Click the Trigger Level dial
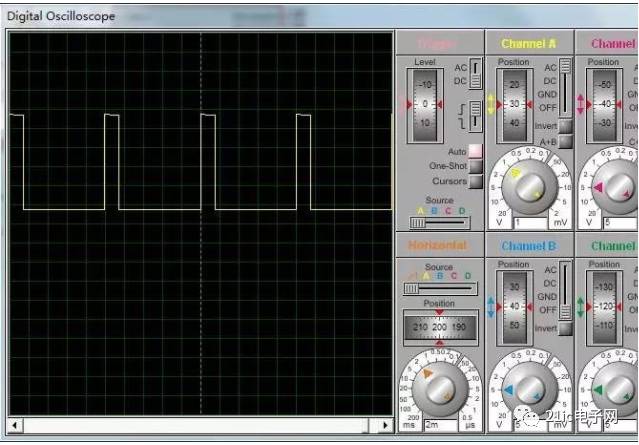The image size is (639, 445). pos(424,104)
